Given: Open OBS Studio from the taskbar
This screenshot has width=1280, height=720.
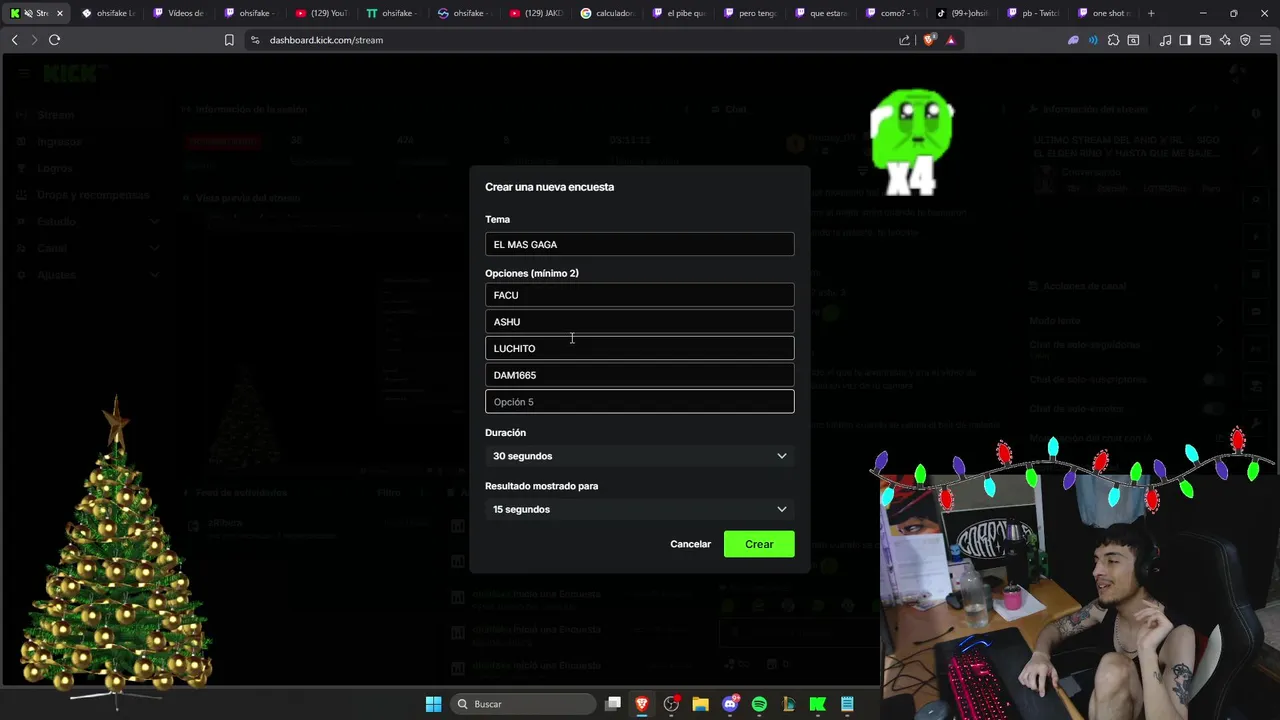Looking at the screenshot, I should click(671, 704).
